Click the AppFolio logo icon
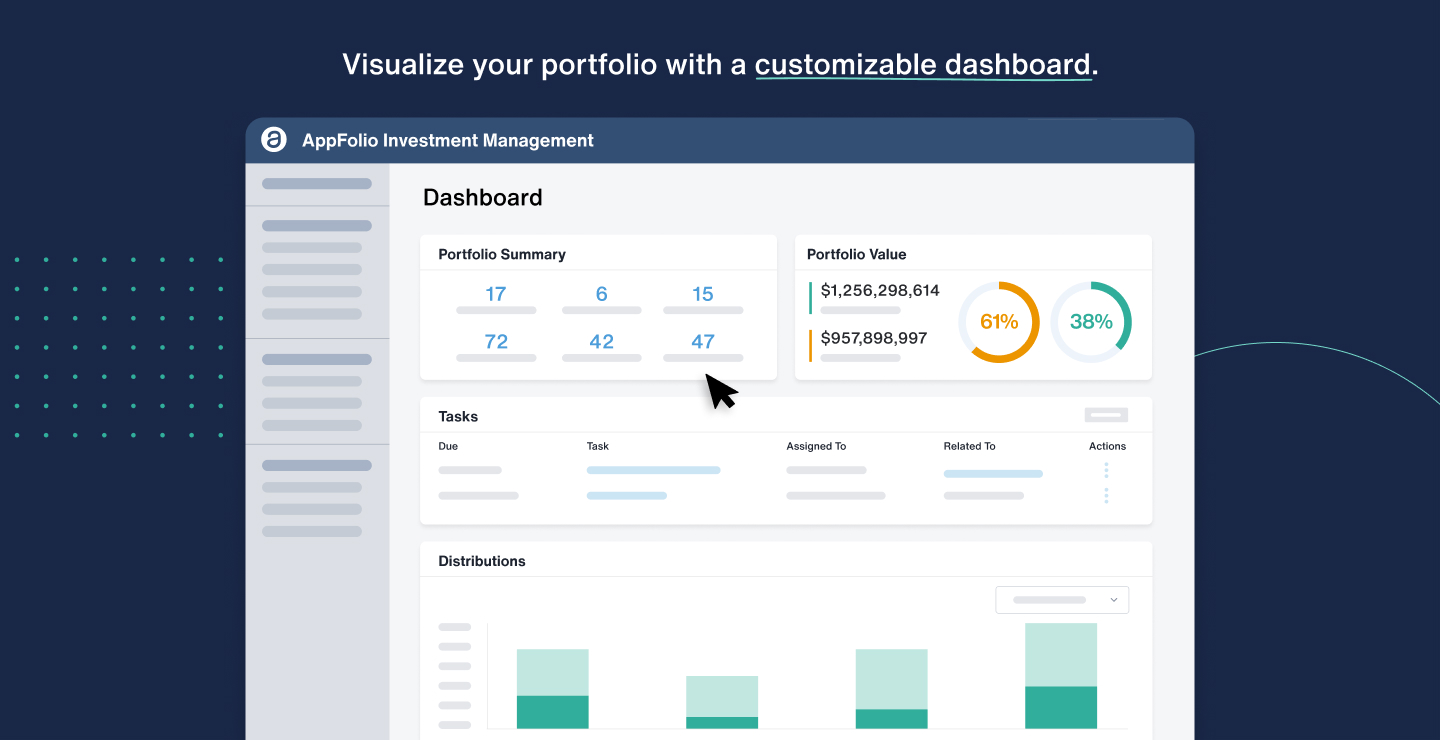The width and height of the screenshot is (1440, 740). (275, 140)
